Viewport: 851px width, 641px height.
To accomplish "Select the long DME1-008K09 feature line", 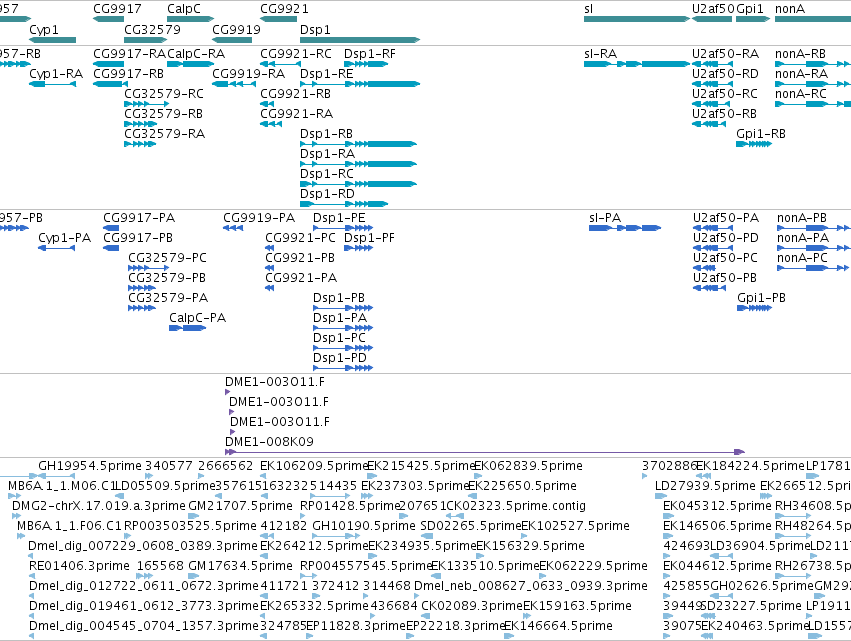I will click(485, 452).
